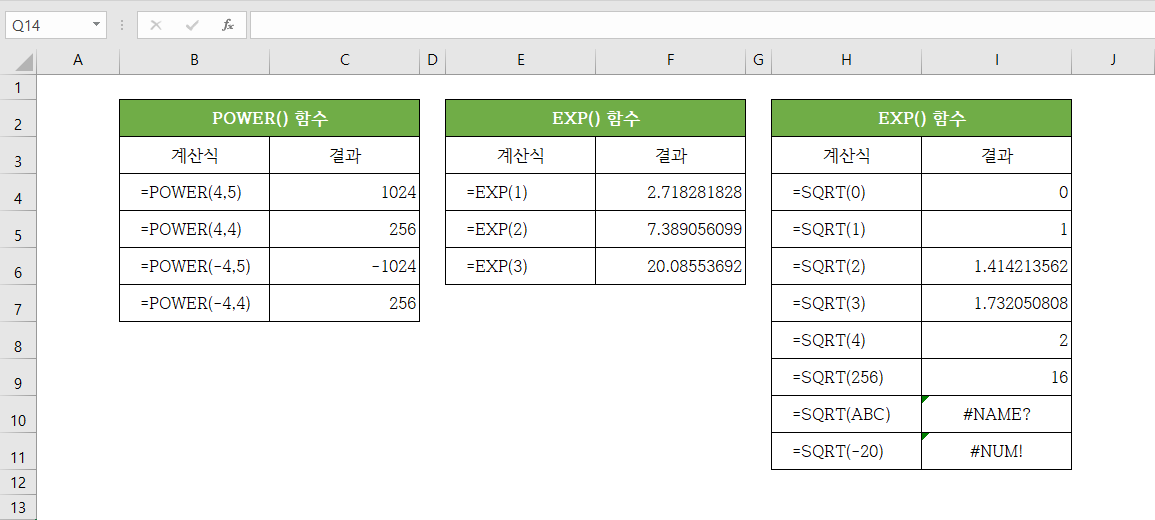
Task: Click the 결과 header above 2.718281828
Action: click(670, 155)
